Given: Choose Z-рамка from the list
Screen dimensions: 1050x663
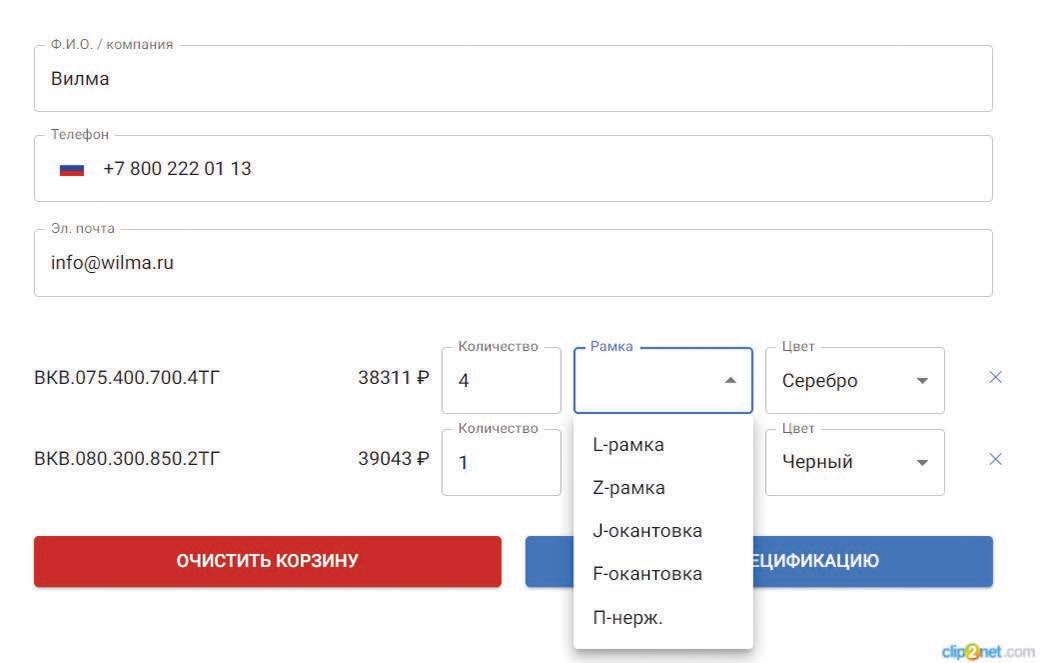Looking at the screenshot, I should click(x=663, y=488).
